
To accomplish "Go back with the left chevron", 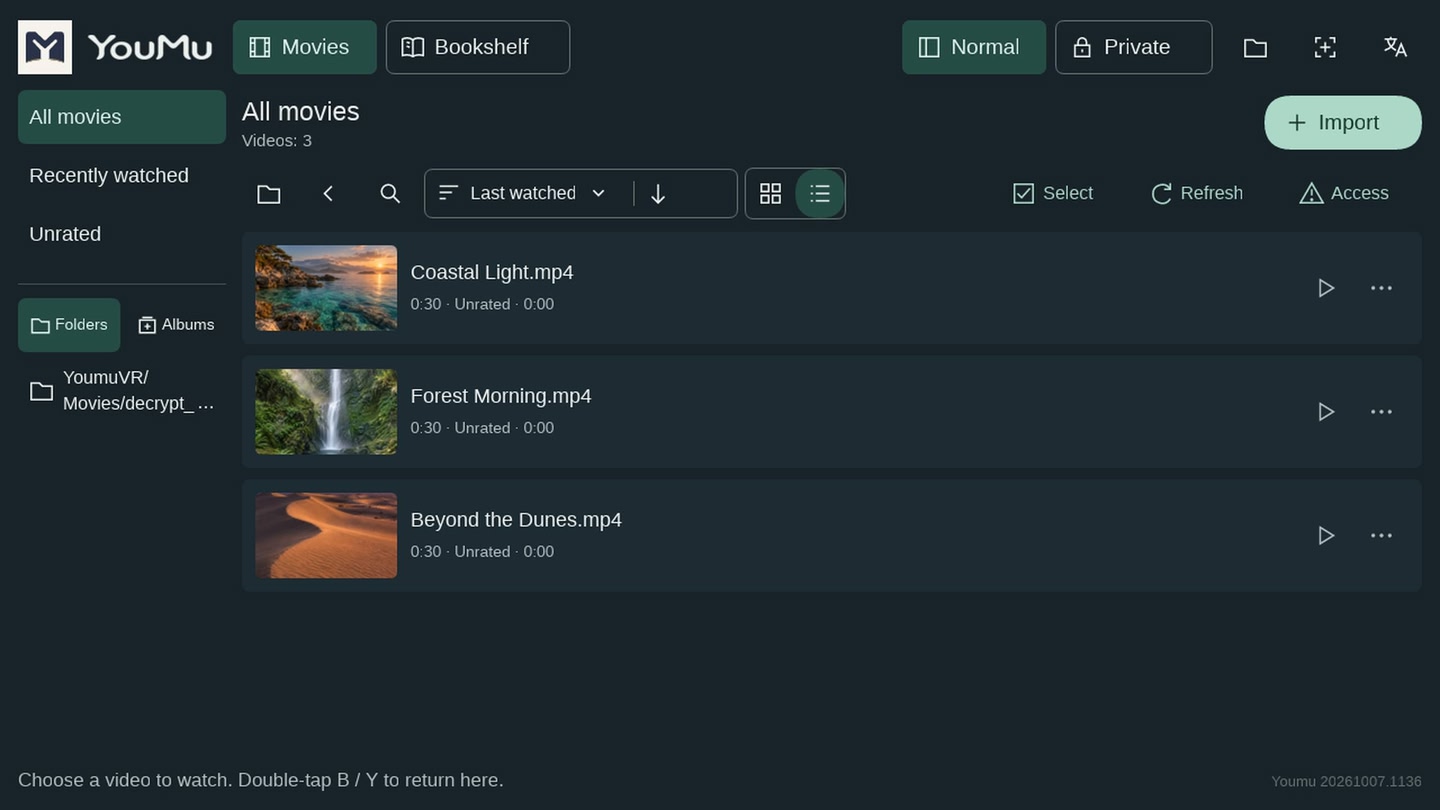I will [328, 193].
